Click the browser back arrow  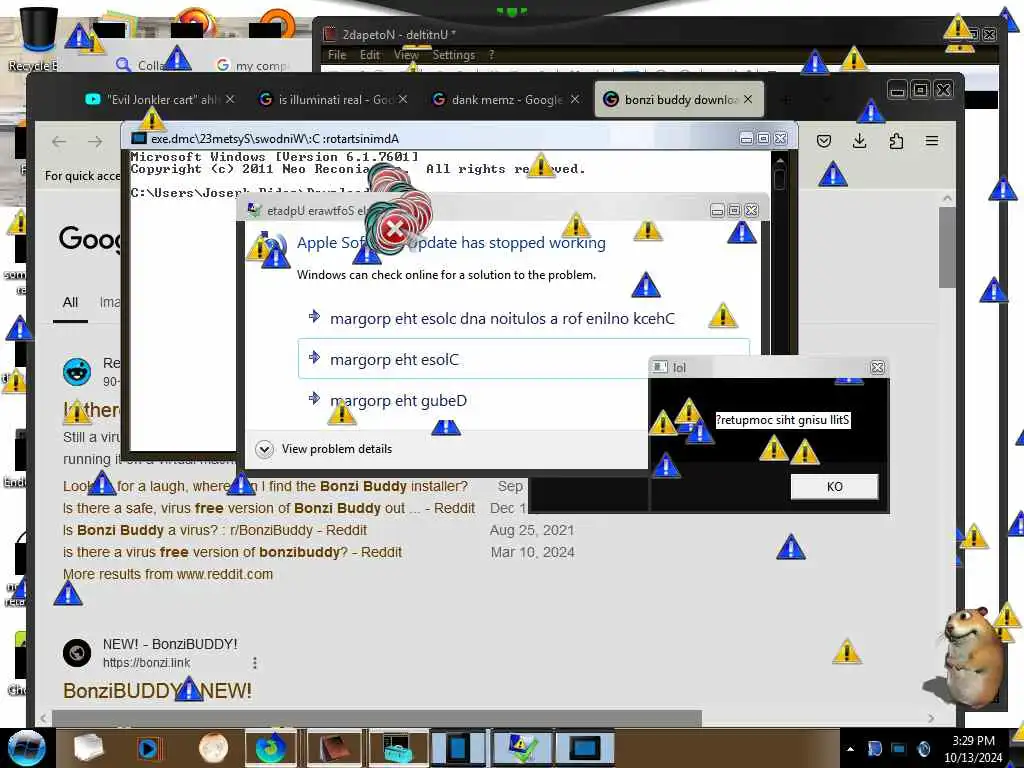coord(59,142)
